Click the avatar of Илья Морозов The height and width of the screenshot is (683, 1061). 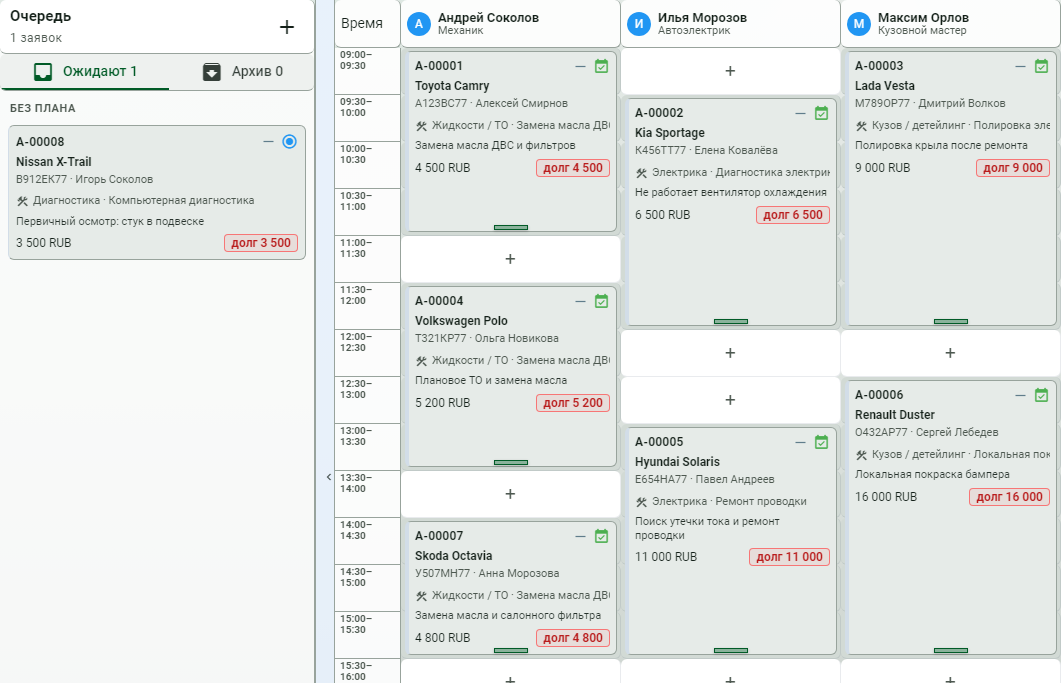click(639, 24)
